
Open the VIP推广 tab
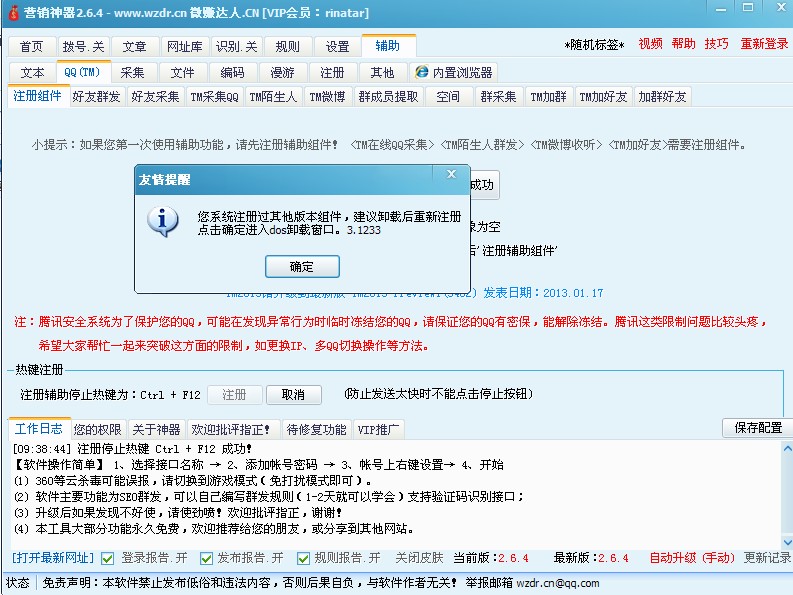coord(378,430)
